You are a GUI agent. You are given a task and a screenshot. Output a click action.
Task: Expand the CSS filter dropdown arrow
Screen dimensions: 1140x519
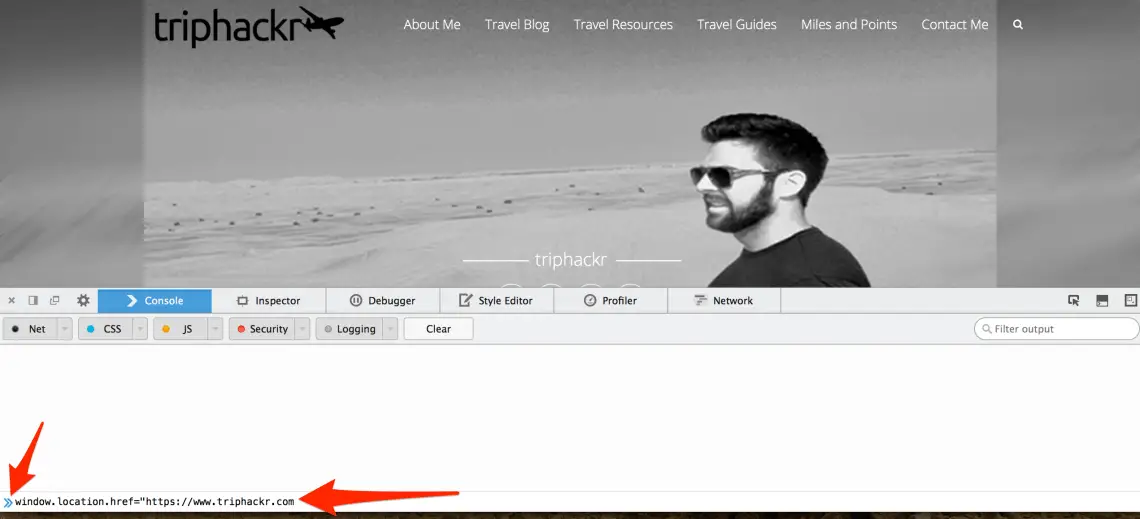(140, 329)
